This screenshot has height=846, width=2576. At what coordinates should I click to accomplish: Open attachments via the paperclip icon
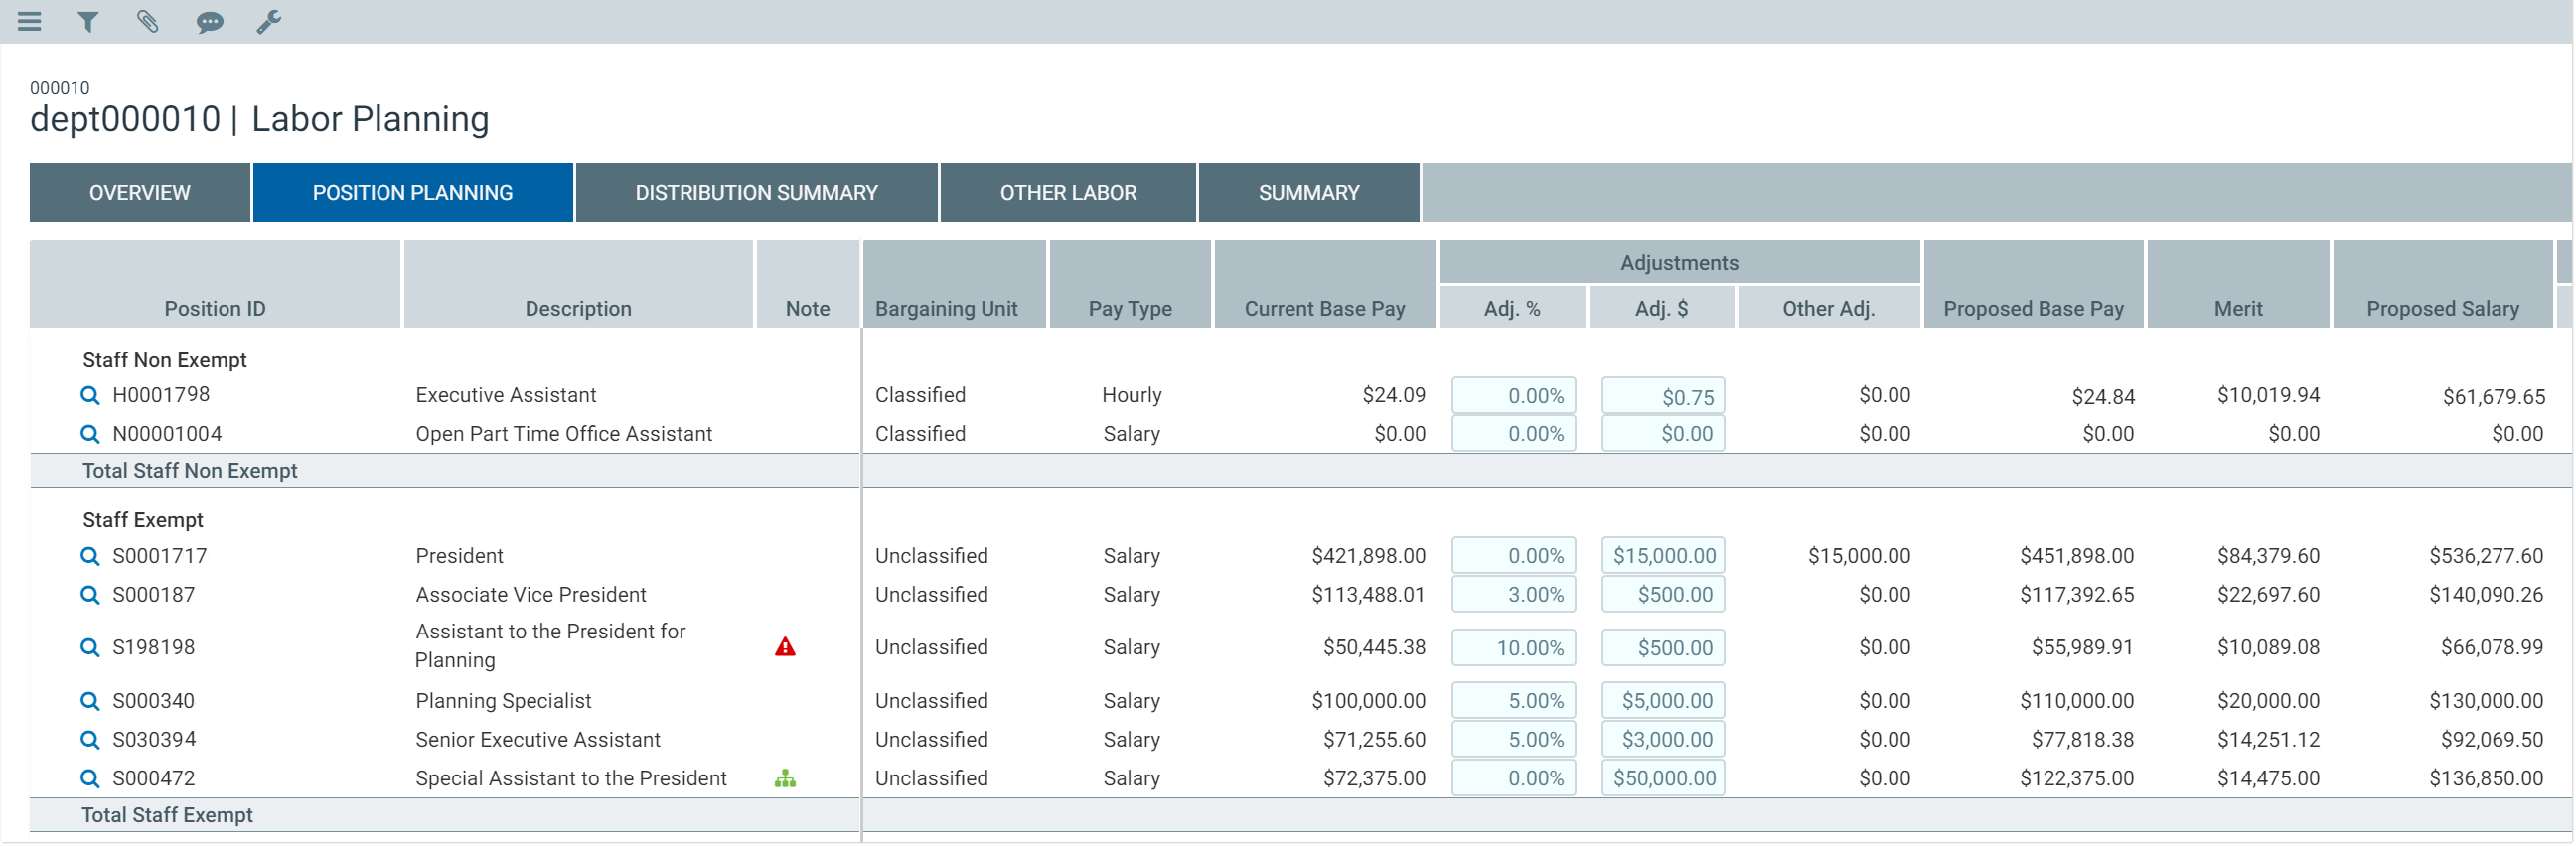click(148, 21)
